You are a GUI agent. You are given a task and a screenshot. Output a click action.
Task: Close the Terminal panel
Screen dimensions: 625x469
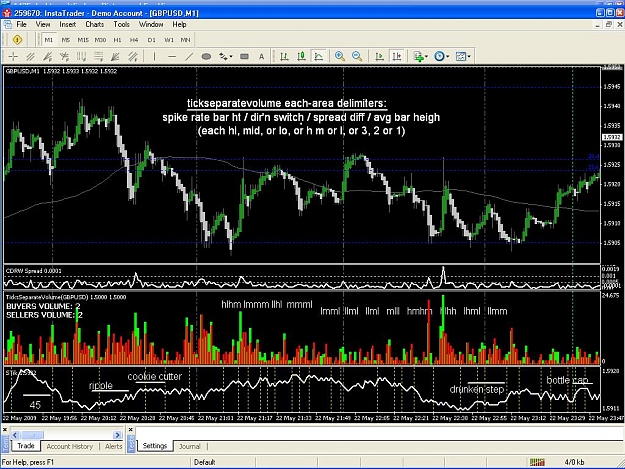click(5, 430)
